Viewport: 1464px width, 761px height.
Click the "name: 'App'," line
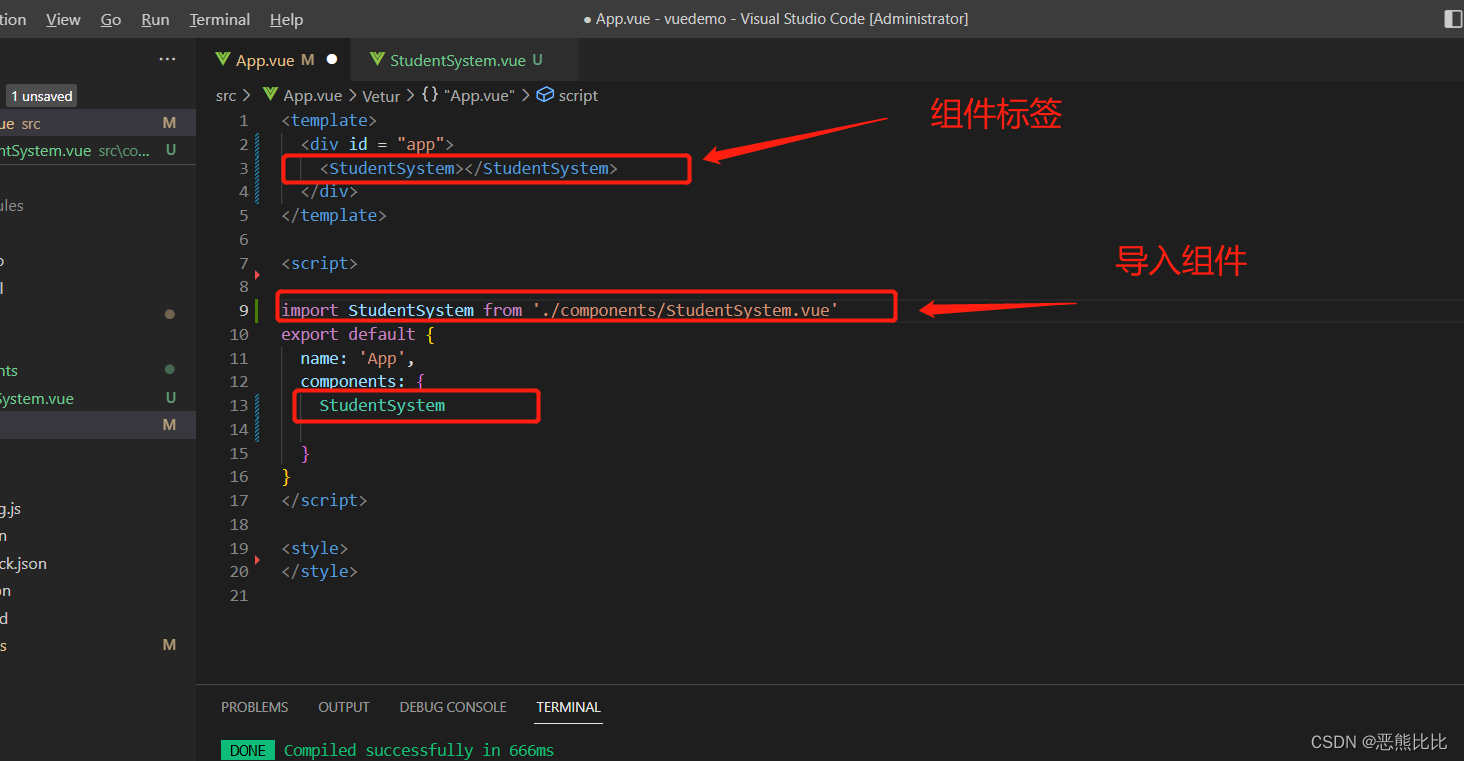(x=358, y=358)
